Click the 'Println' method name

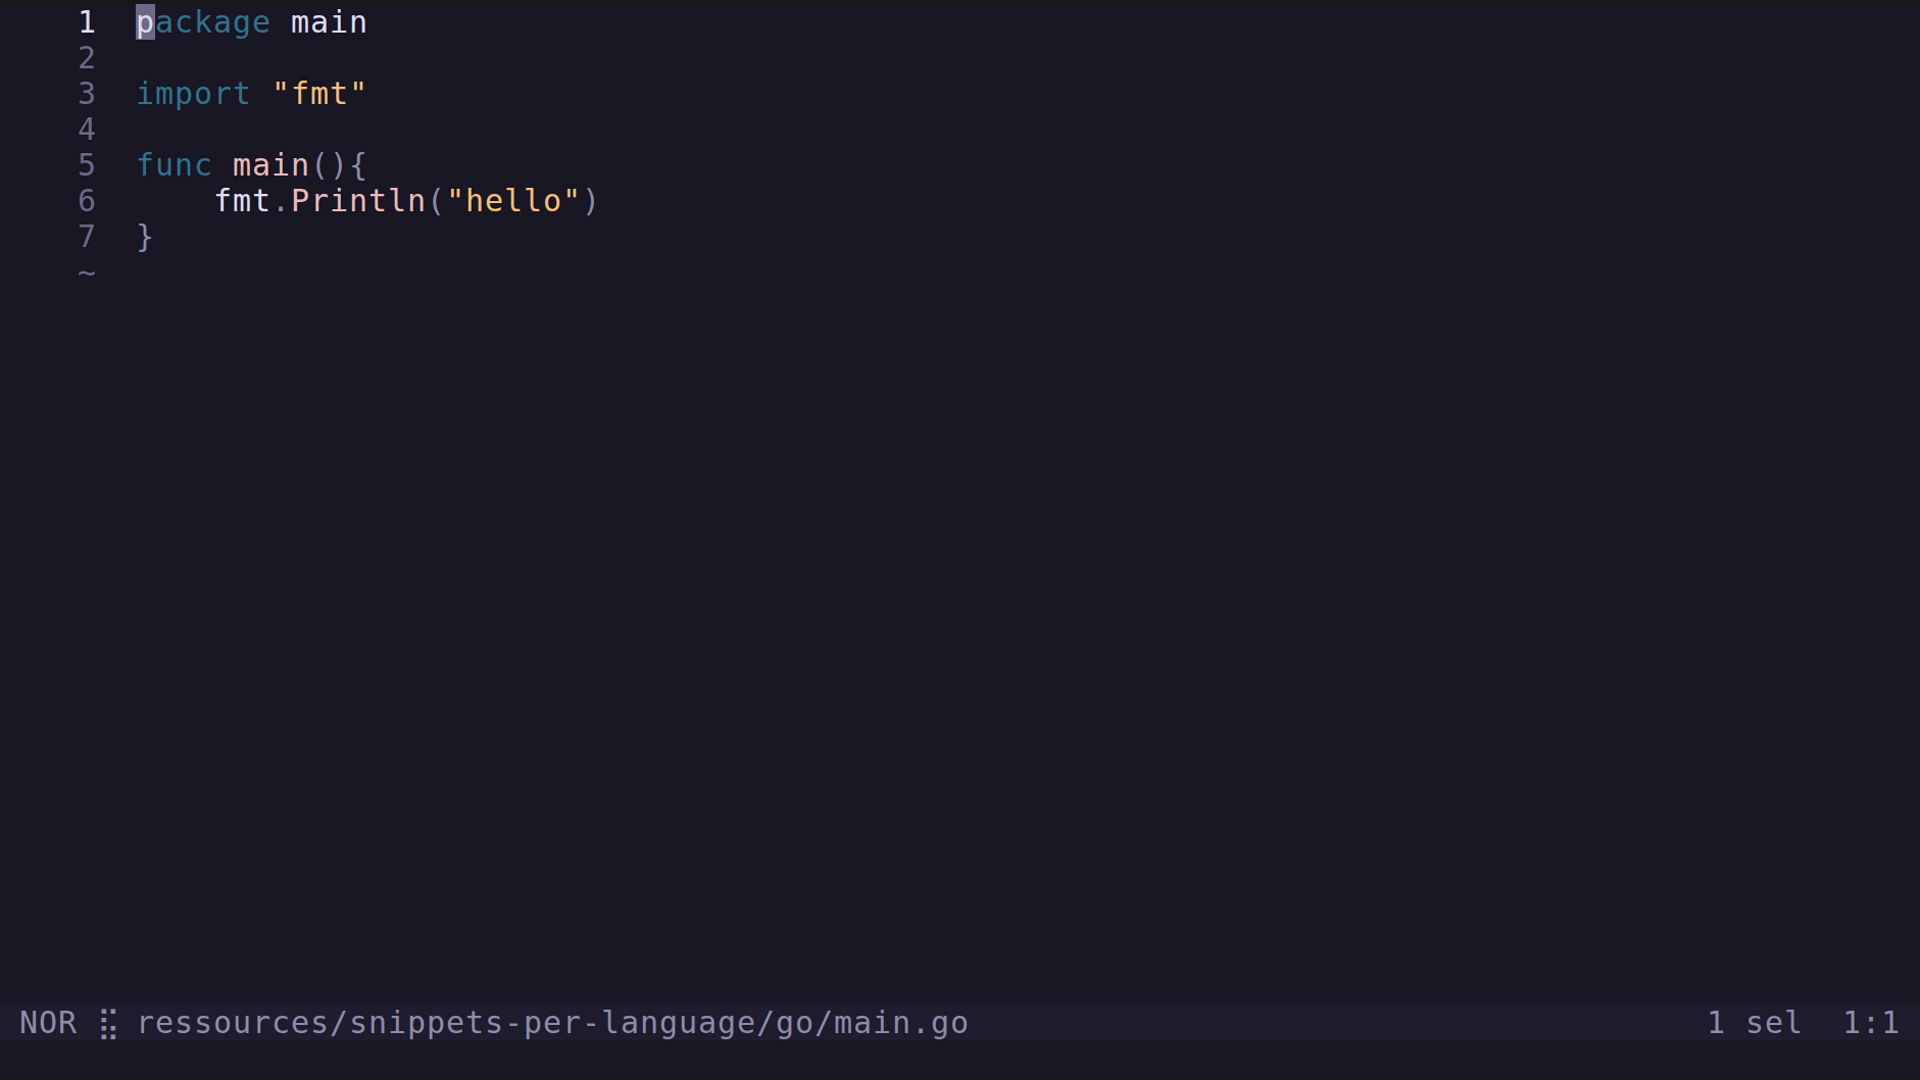358,201
